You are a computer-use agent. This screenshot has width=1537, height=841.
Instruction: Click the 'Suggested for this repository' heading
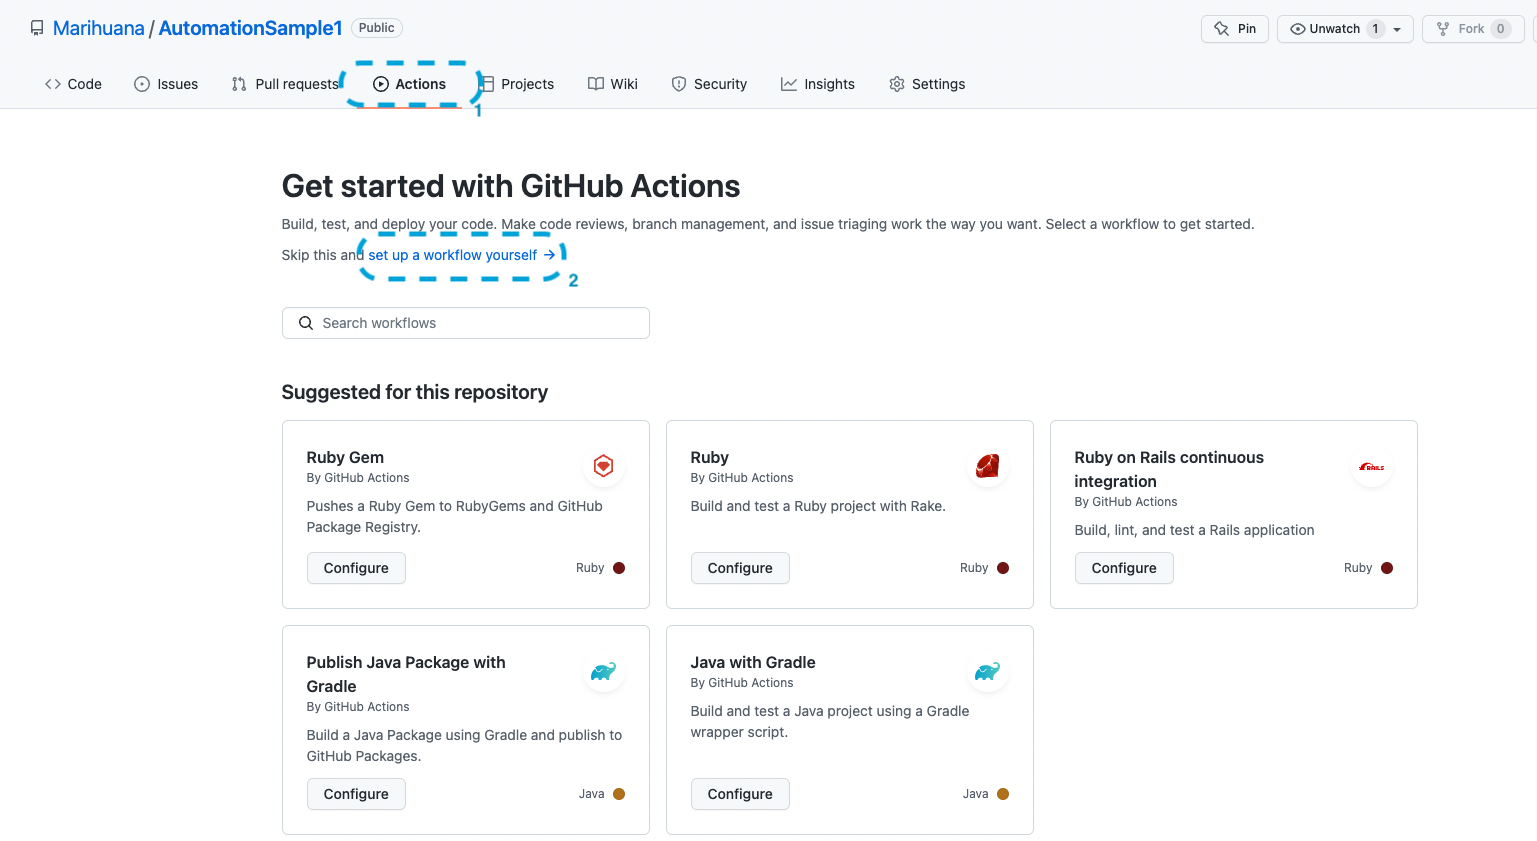click(415, 392)
